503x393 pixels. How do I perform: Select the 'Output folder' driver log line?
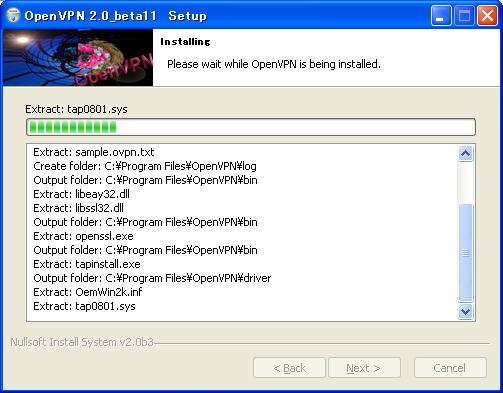coord(152,278)
